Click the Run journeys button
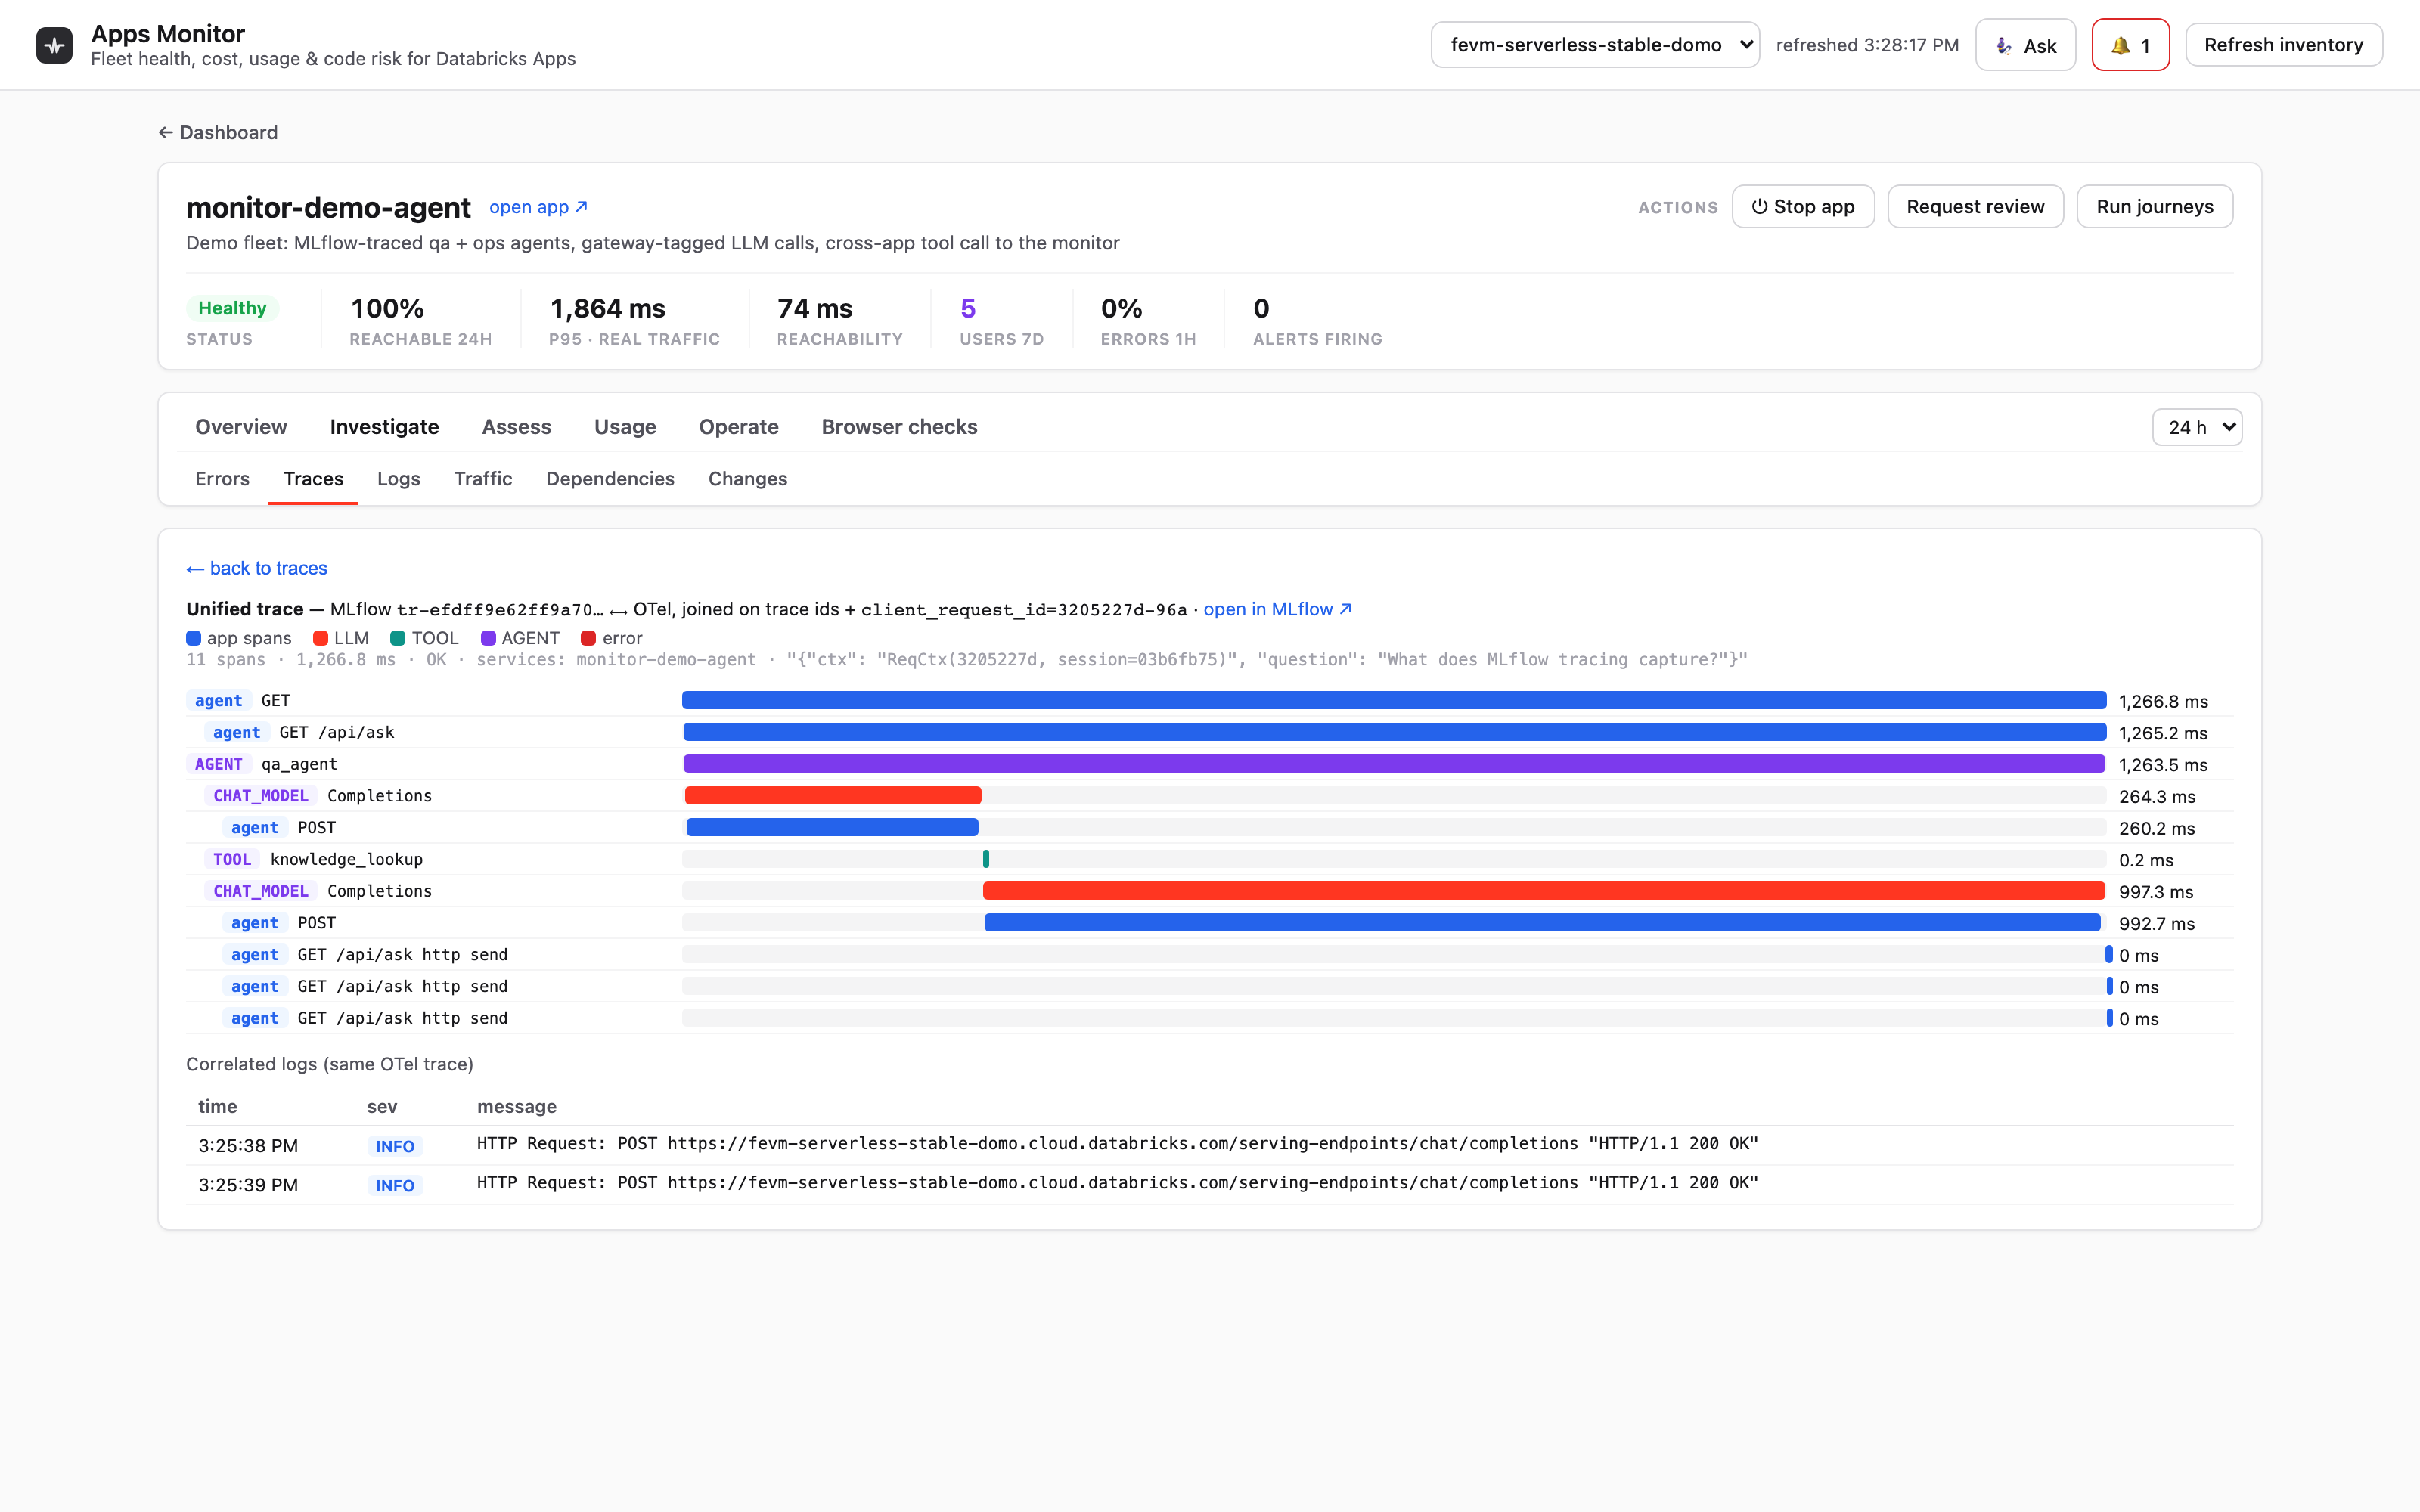This screenshot has height=1512, width=2420. coord(2154,207)
